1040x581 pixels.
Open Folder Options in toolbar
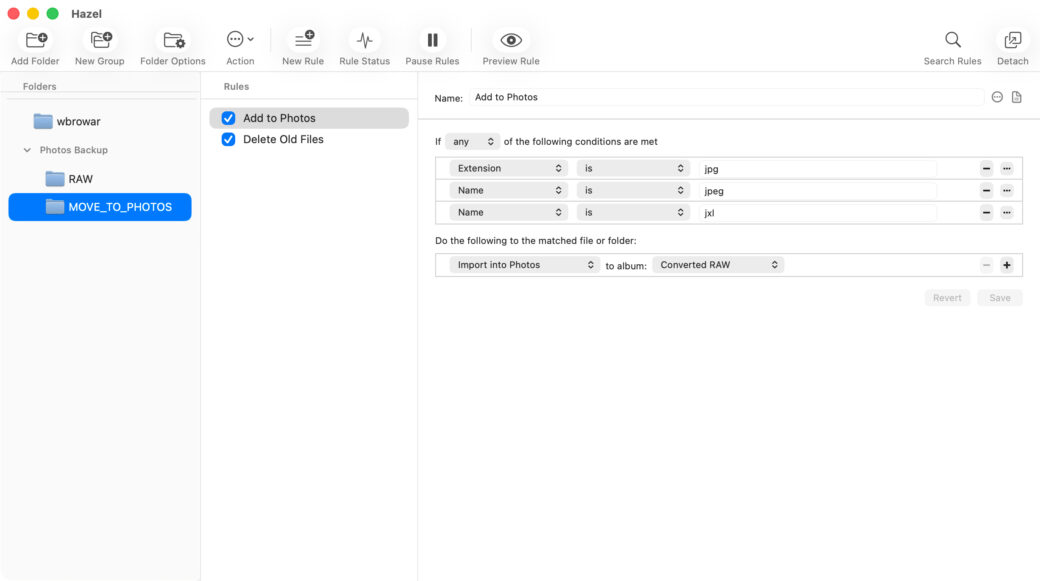(173, 40)
